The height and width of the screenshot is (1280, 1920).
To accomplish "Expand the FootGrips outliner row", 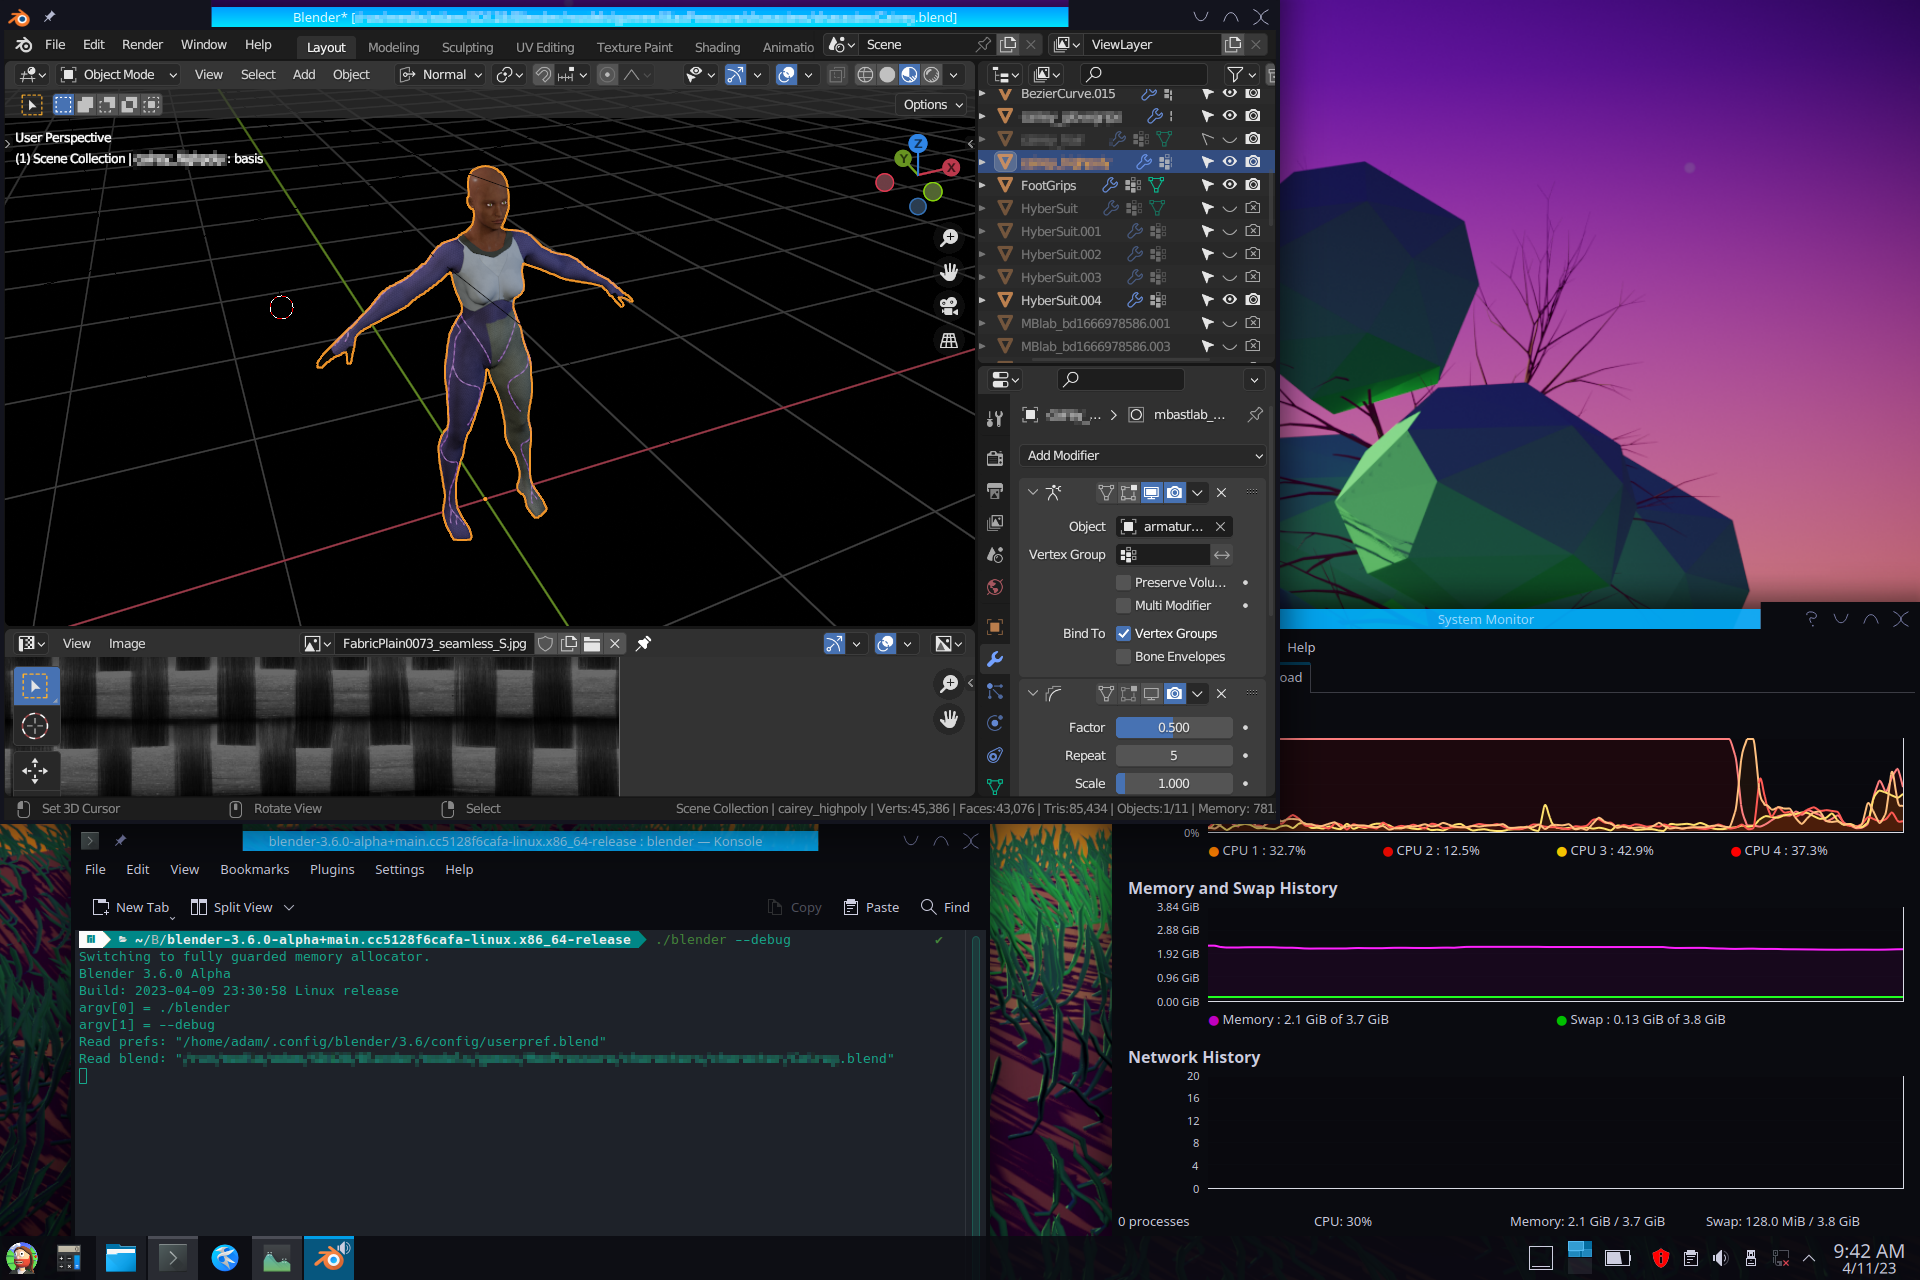I will coord(983,185).
